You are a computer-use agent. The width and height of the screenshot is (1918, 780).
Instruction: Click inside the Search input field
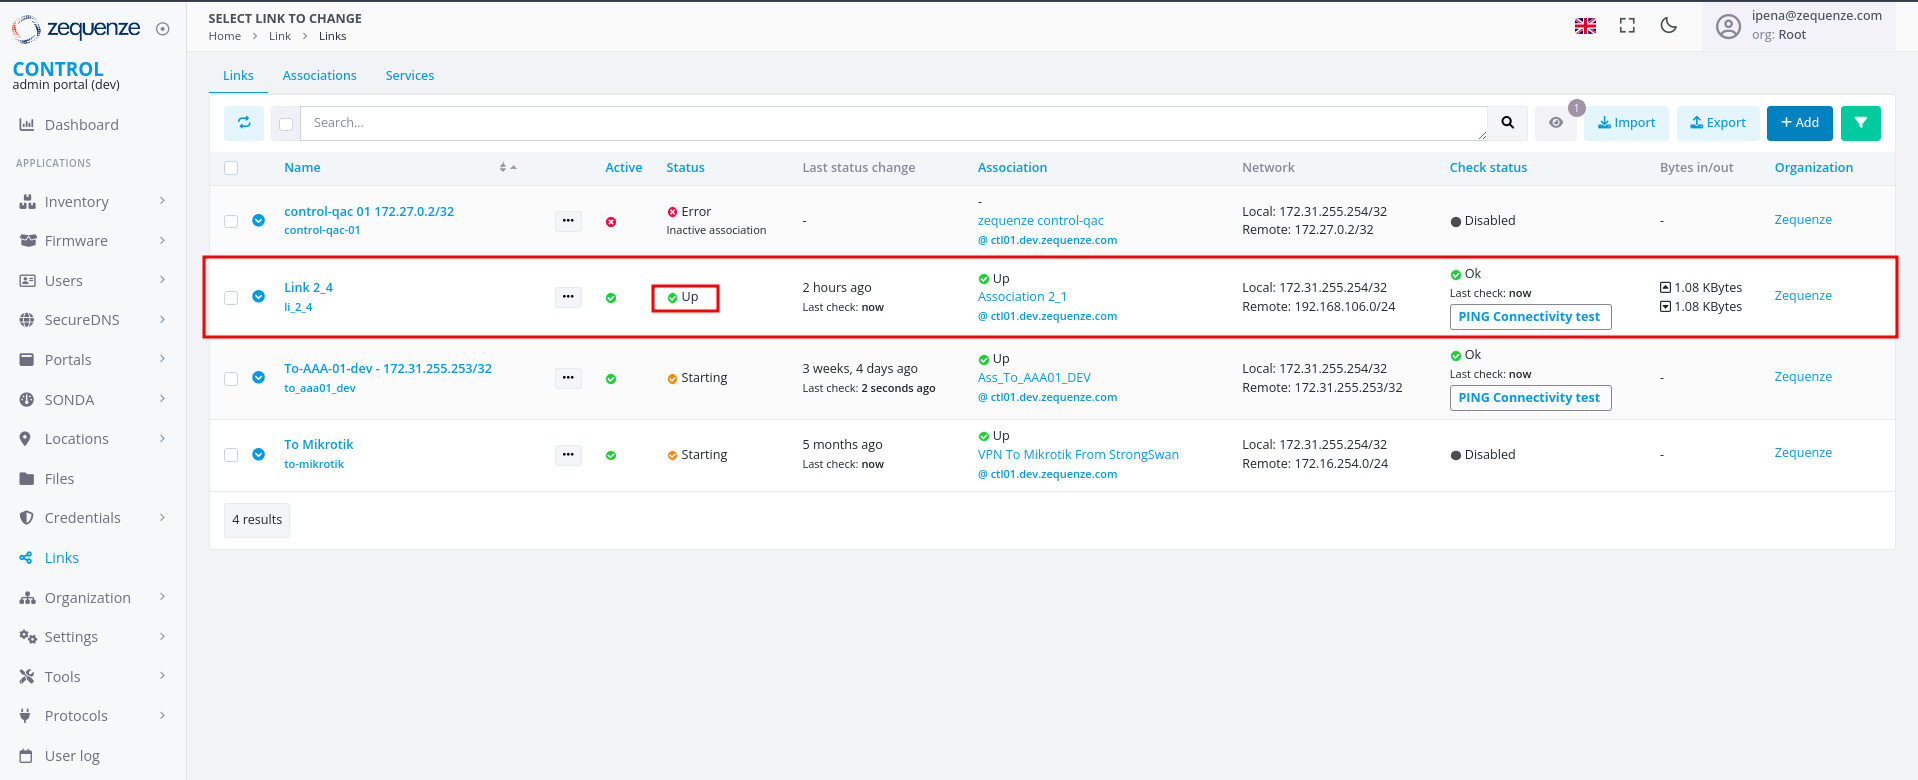click(890, 123)
